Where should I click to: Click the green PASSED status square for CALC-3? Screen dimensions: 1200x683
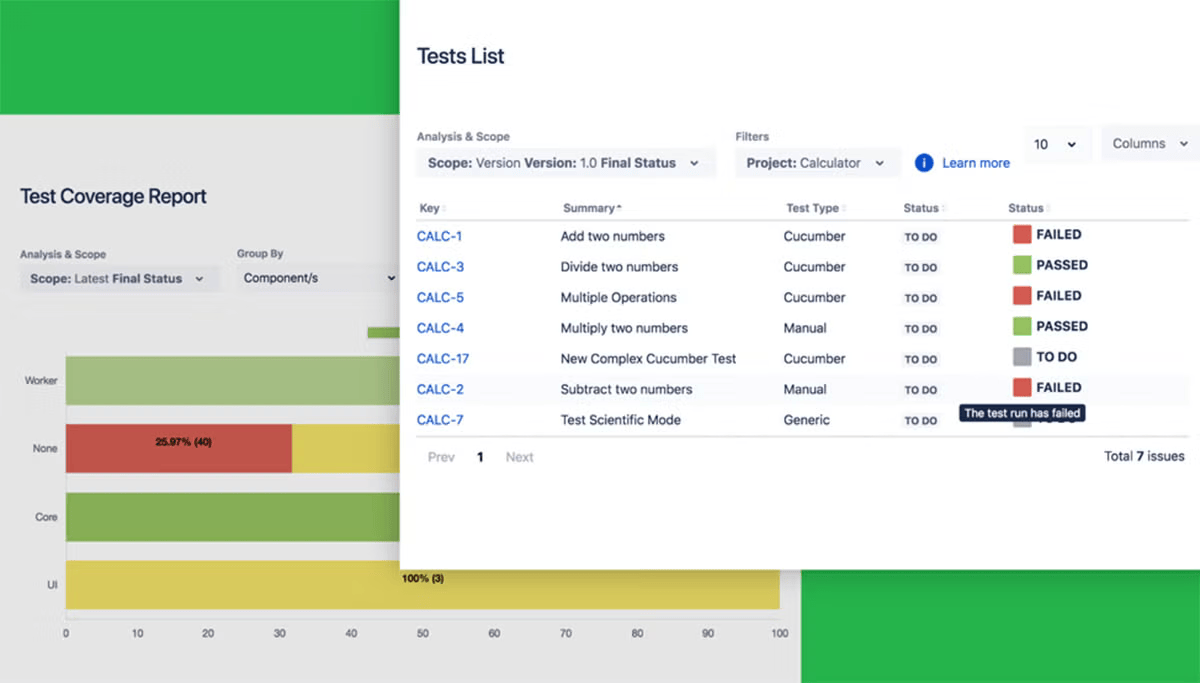(1022, 265)
